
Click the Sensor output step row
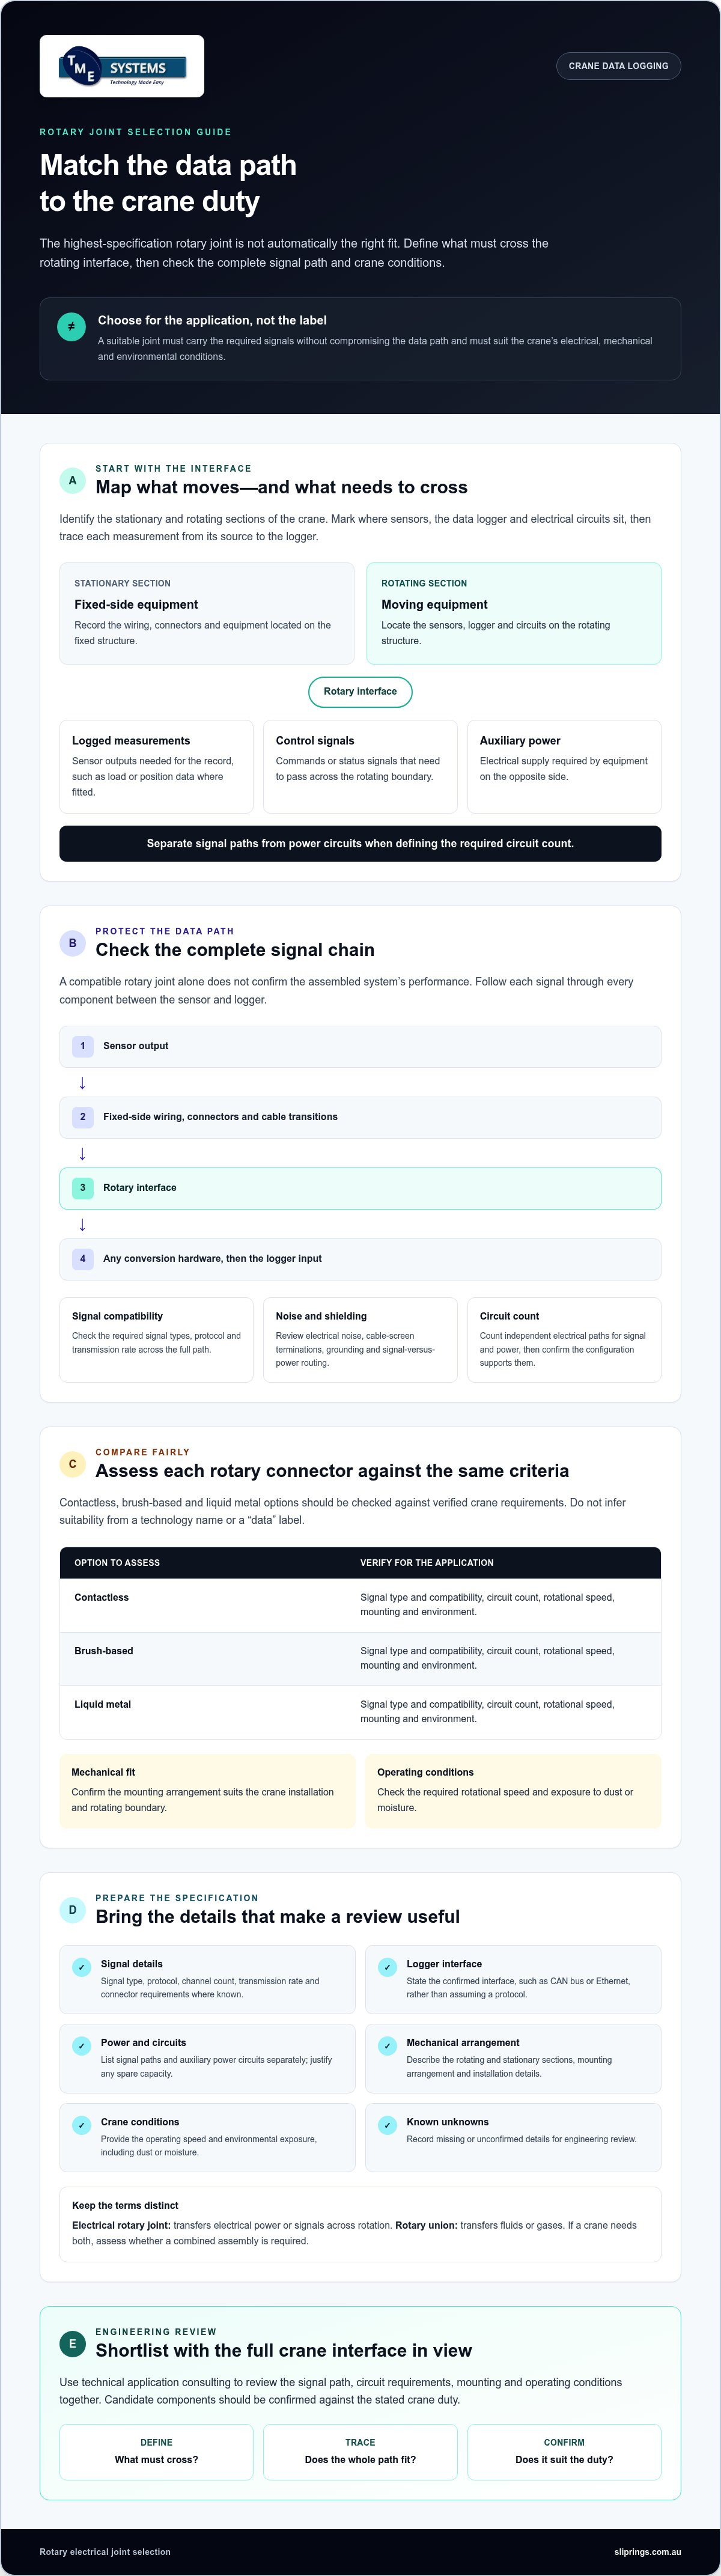coord(360,1047)
